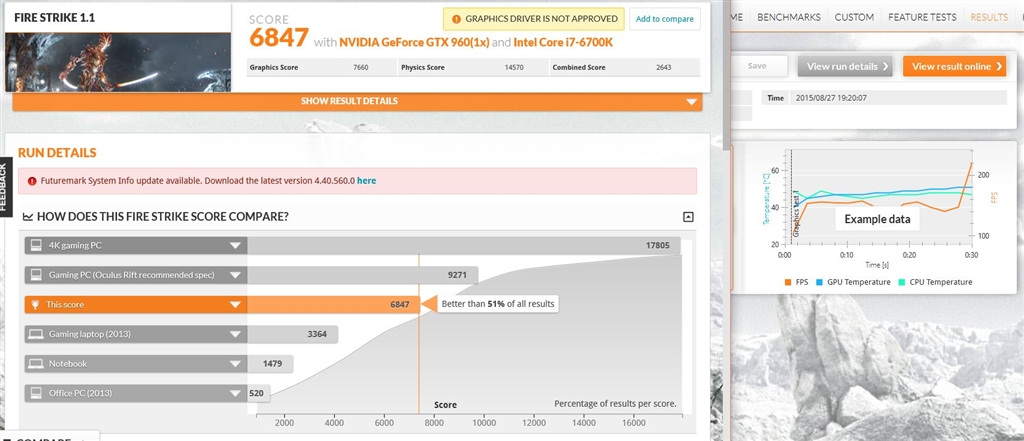Click the Physics Score value 14570
Viewport: 1024px width, 441px height.
515,67
